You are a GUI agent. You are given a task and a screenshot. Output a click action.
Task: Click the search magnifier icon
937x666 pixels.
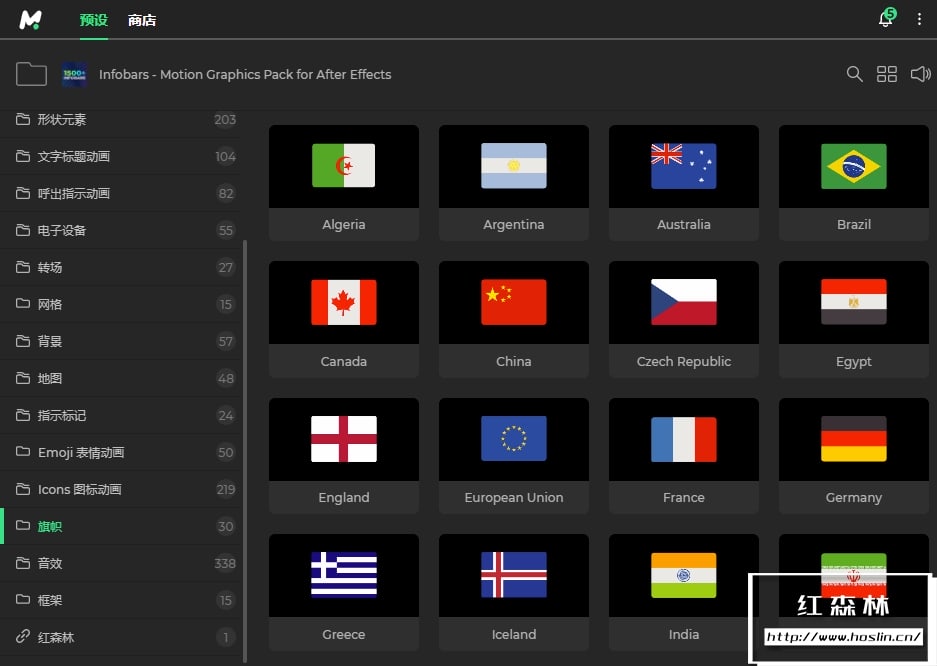[x=855, y=74]
